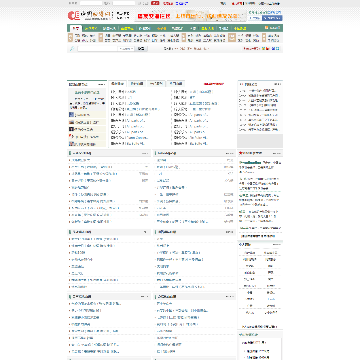The height and width of the screenshot is (360, 360).
Task: Click the first blue icon in left sidebar list
Action: (71, 114)
